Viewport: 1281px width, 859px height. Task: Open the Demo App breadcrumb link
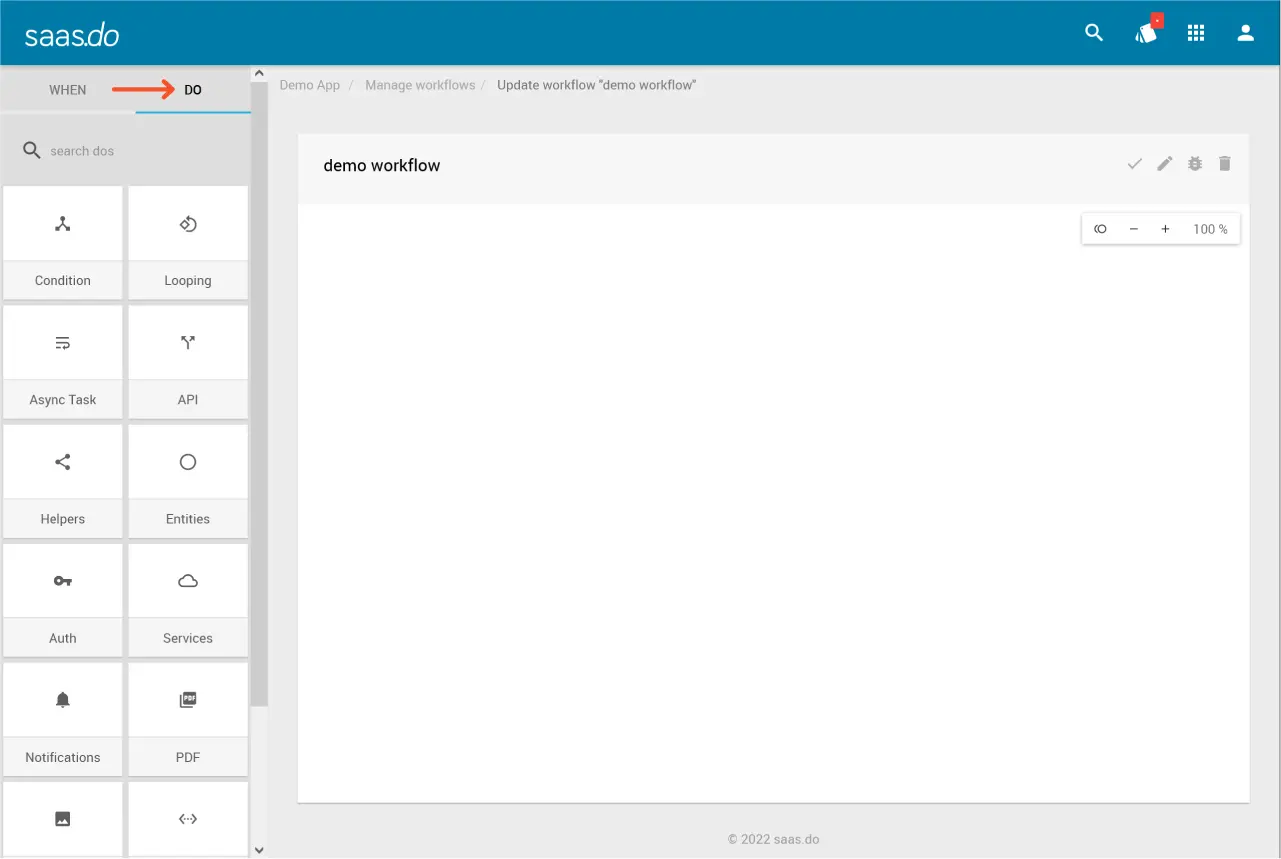click(x=310, y=85)
